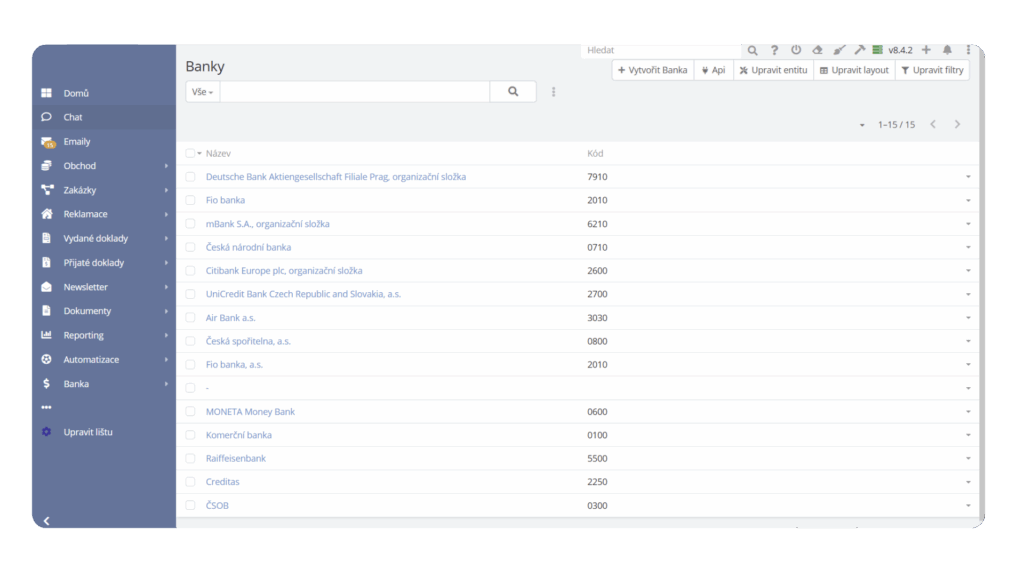Click the Vytvořit Banka button
Viewport: 1024px width, 576px height.
tap(653, 70)
